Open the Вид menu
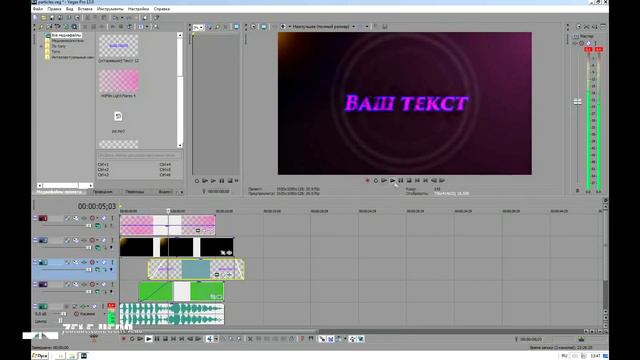This screenshot has height=360, width=640. click(x=70, y=9)
